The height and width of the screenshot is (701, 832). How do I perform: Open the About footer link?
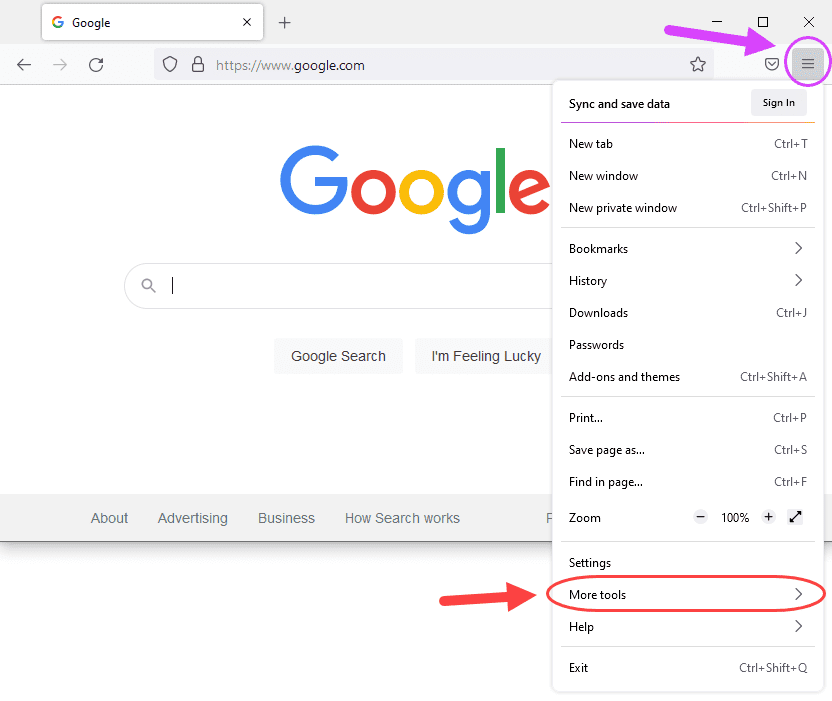[109, 518]
